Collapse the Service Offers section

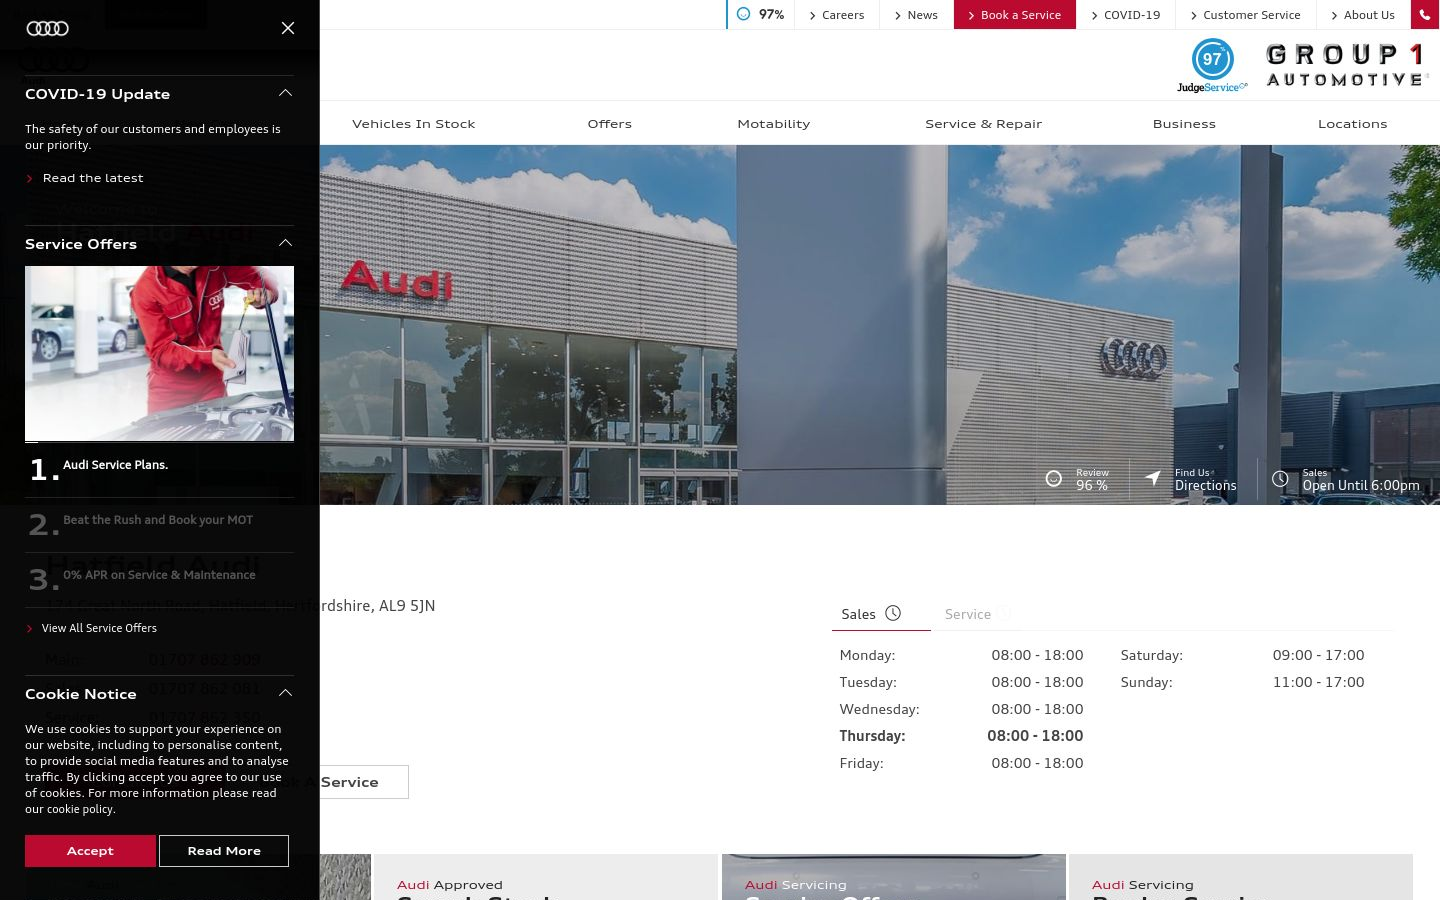pyautogui.click(x=285, y=243)
